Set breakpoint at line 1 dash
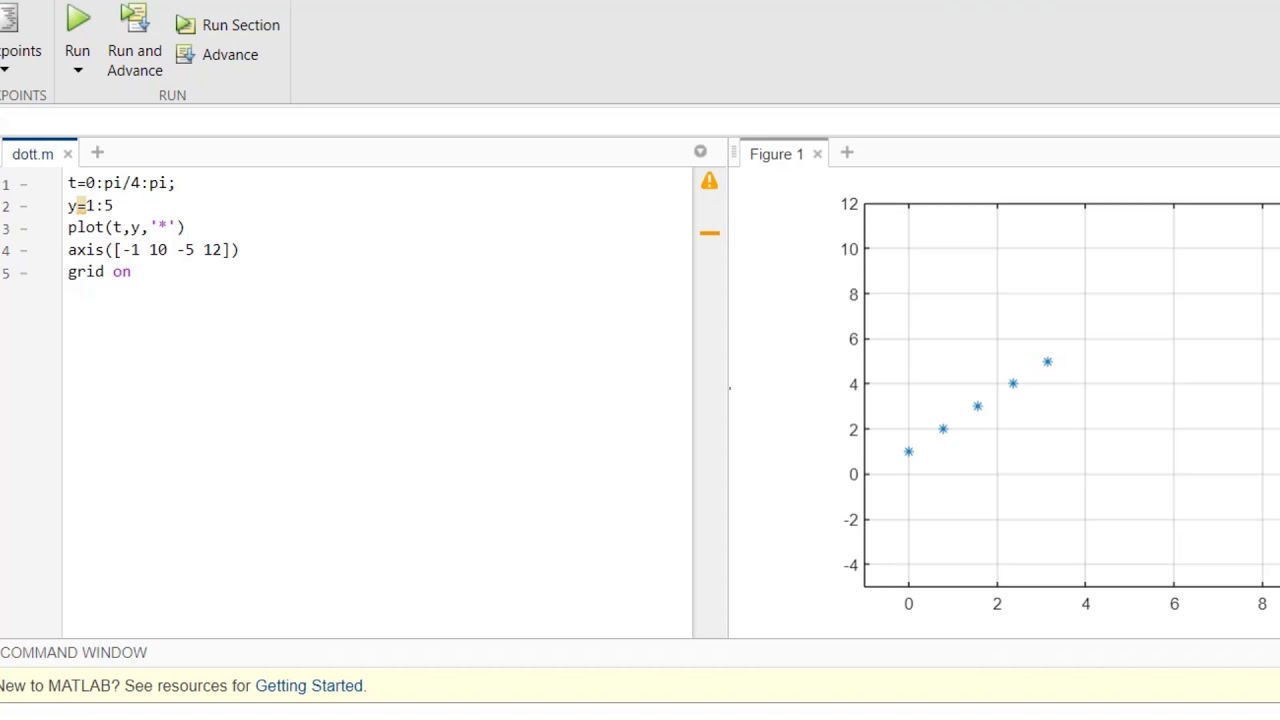Image resolution: width=1280 pixels, height=720 pixels. (x=23, y=184)
